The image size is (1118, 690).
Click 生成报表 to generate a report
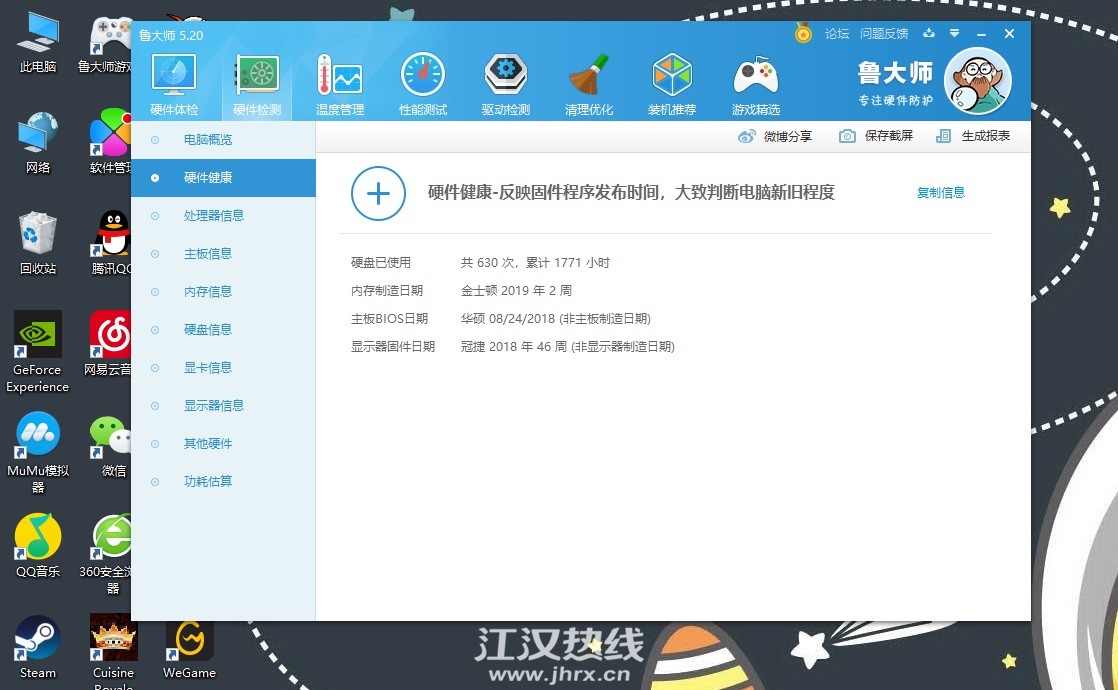(973, 136)
